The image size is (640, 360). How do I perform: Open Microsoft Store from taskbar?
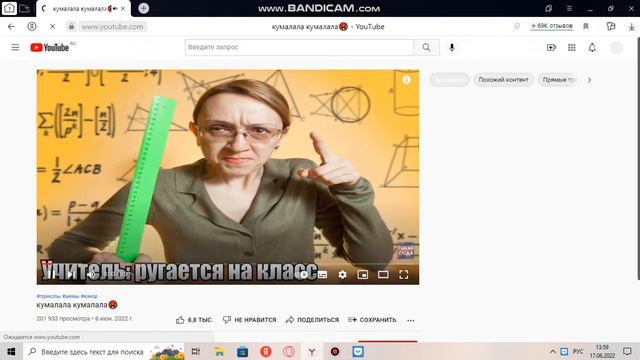click(242, 351)
